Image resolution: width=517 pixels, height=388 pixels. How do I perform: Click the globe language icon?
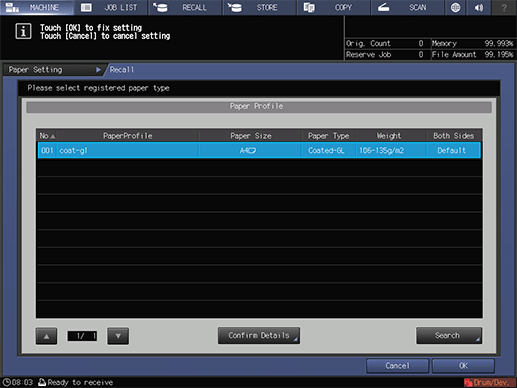pos(456,7)
